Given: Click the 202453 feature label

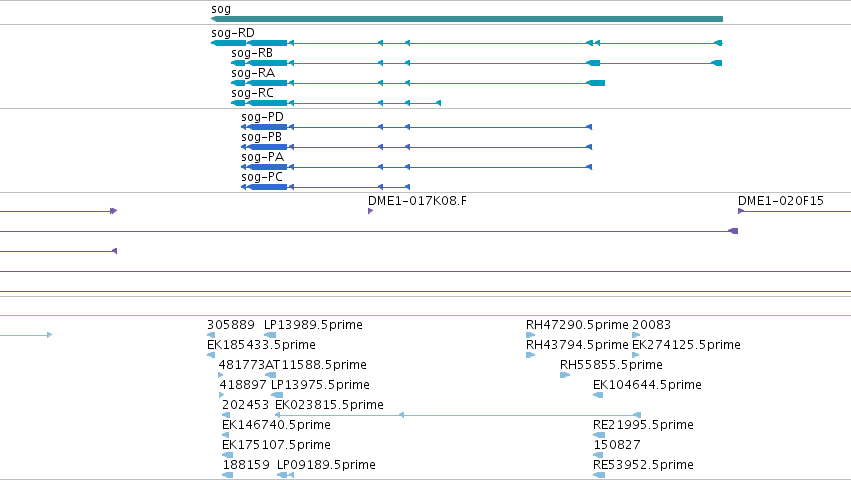Looking at the screenshot, I should (245, 405).
